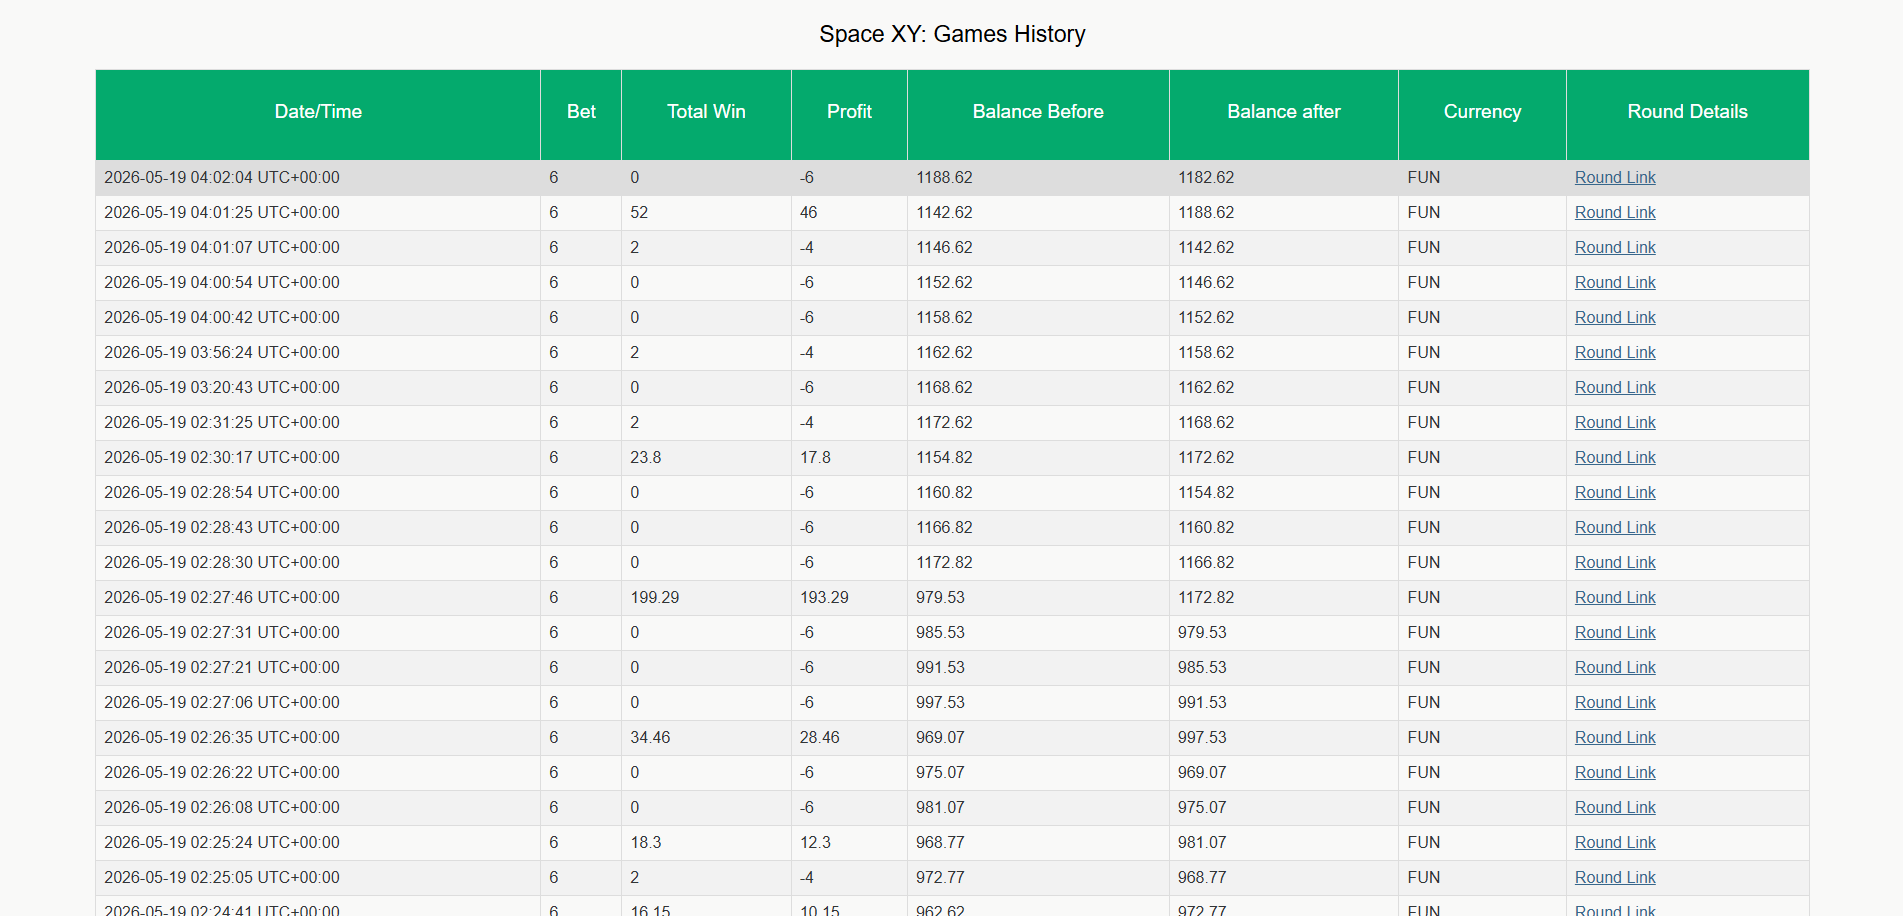Select FUN currency in 02:25:05 row
The image size is (1903, 916).
pos(1423,877)
